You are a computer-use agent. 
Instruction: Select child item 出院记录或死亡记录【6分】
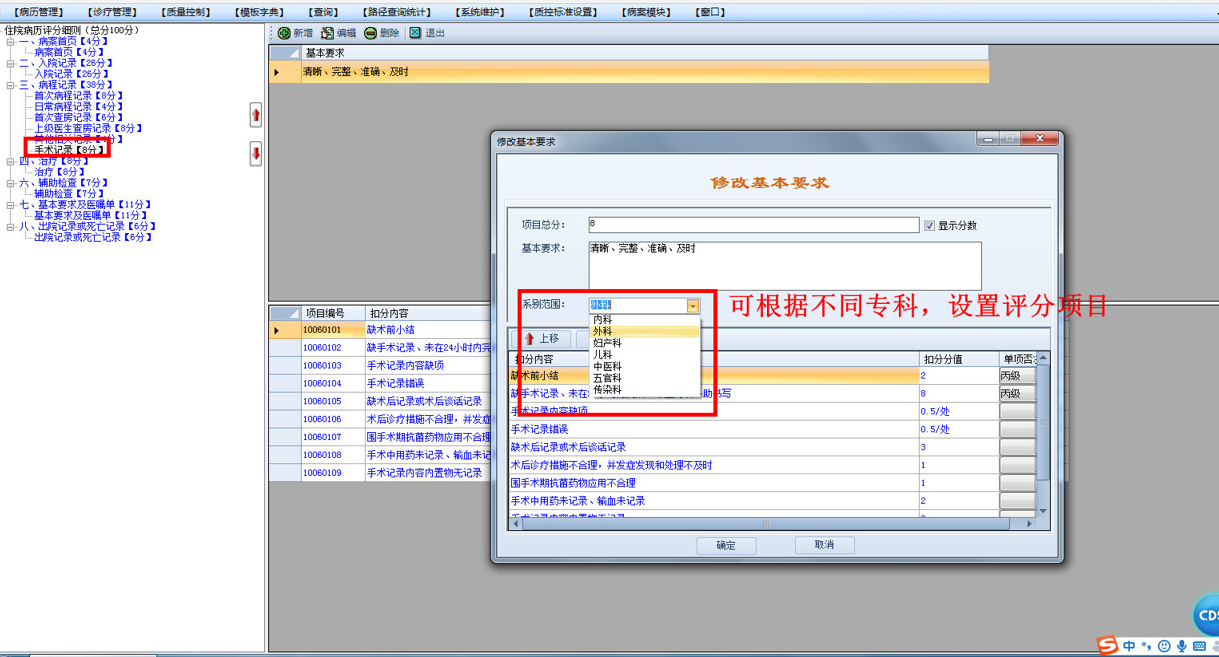(94, 237)
